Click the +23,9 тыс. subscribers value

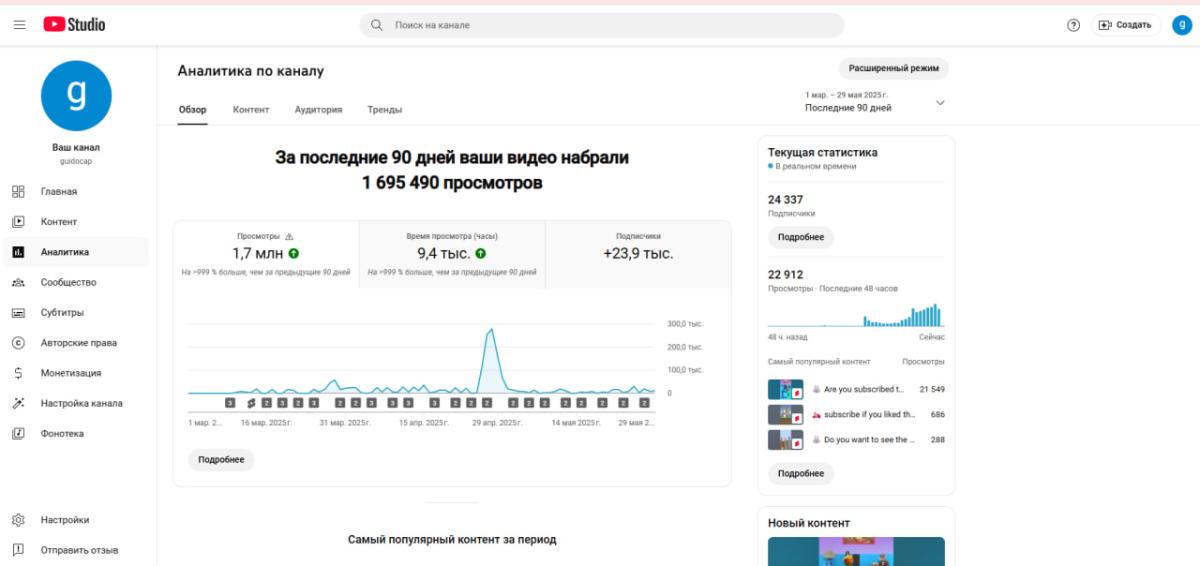(x=638, y=254)
